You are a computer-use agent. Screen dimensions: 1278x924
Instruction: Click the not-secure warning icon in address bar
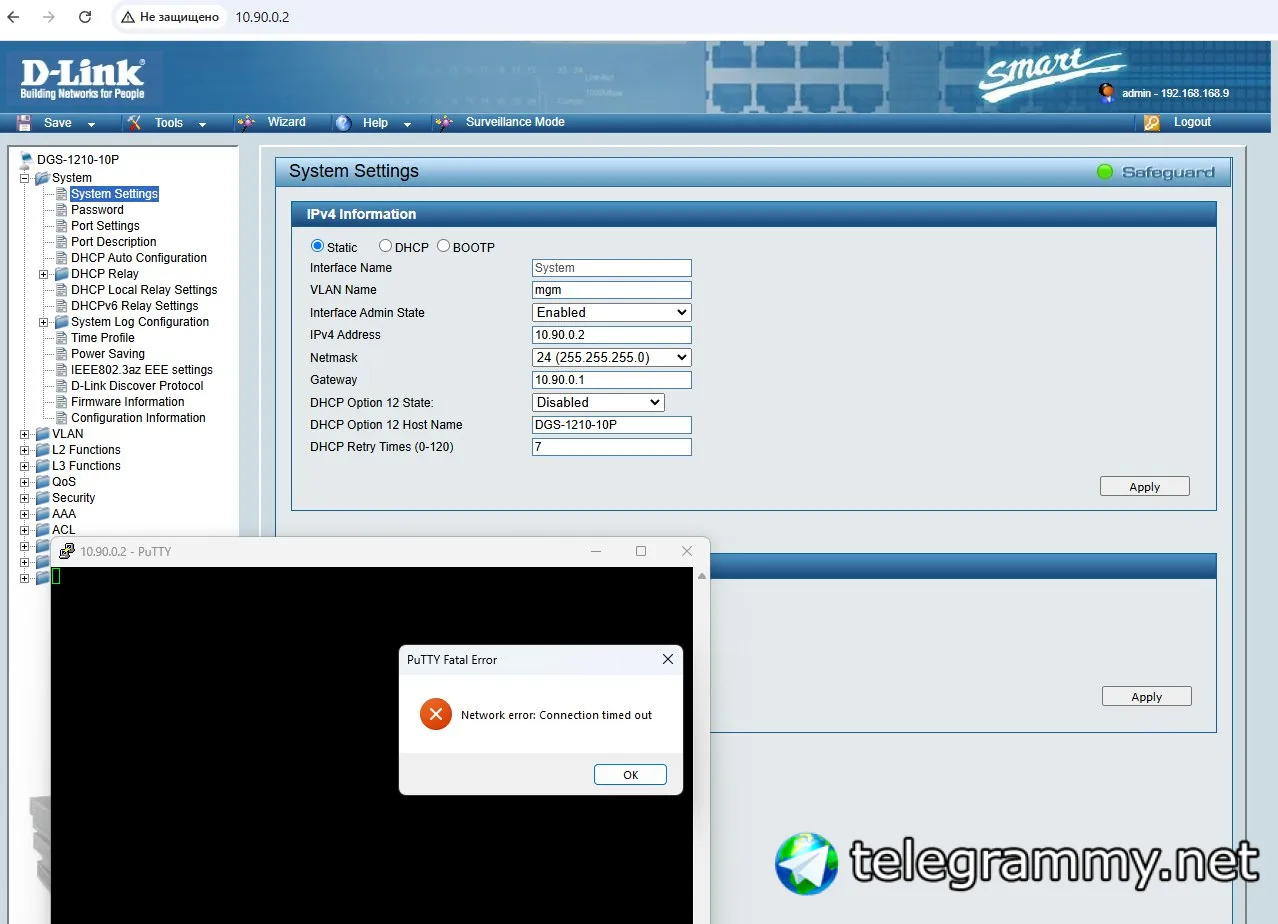127,17
